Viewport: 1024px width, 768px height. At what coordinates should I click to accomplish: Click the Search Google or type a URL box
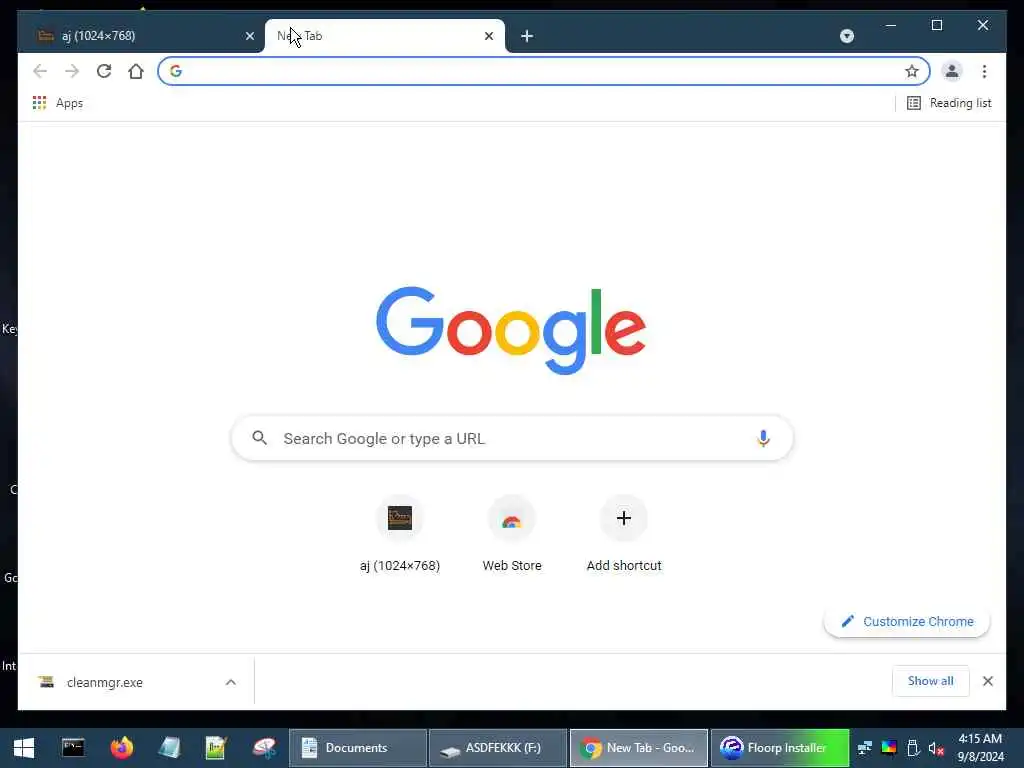pyautogui.click(x=512, y=438)
